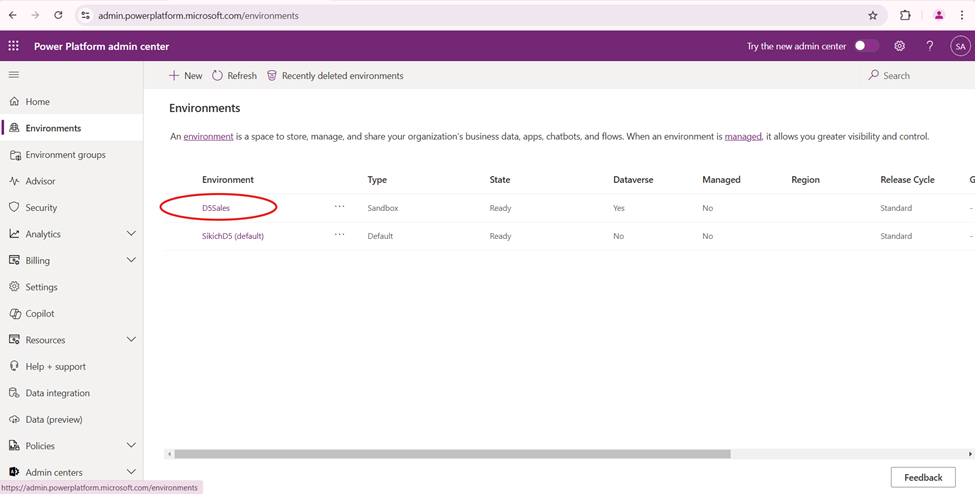Click the browser reload icon
Viewport: 975px width, 494px height.
[x=58, y=16]
